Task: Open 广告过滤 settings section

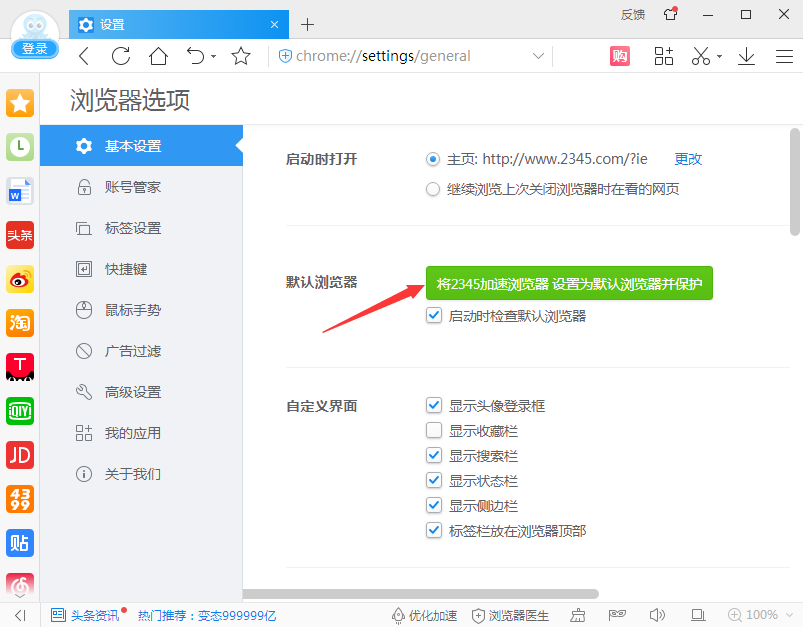Action: tap(141, 351)
